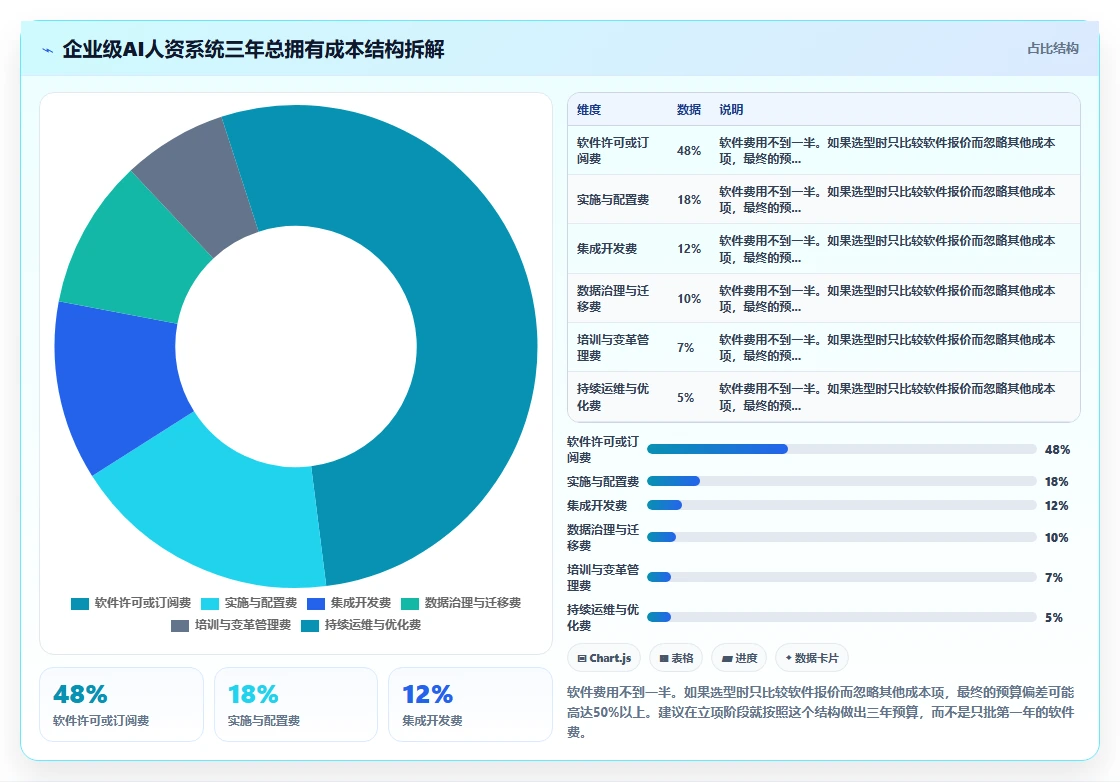This screenshot has height=782, width=1120.
Task: Click the 7% label right of progress bar
Action: click(x=1054, y=577)
